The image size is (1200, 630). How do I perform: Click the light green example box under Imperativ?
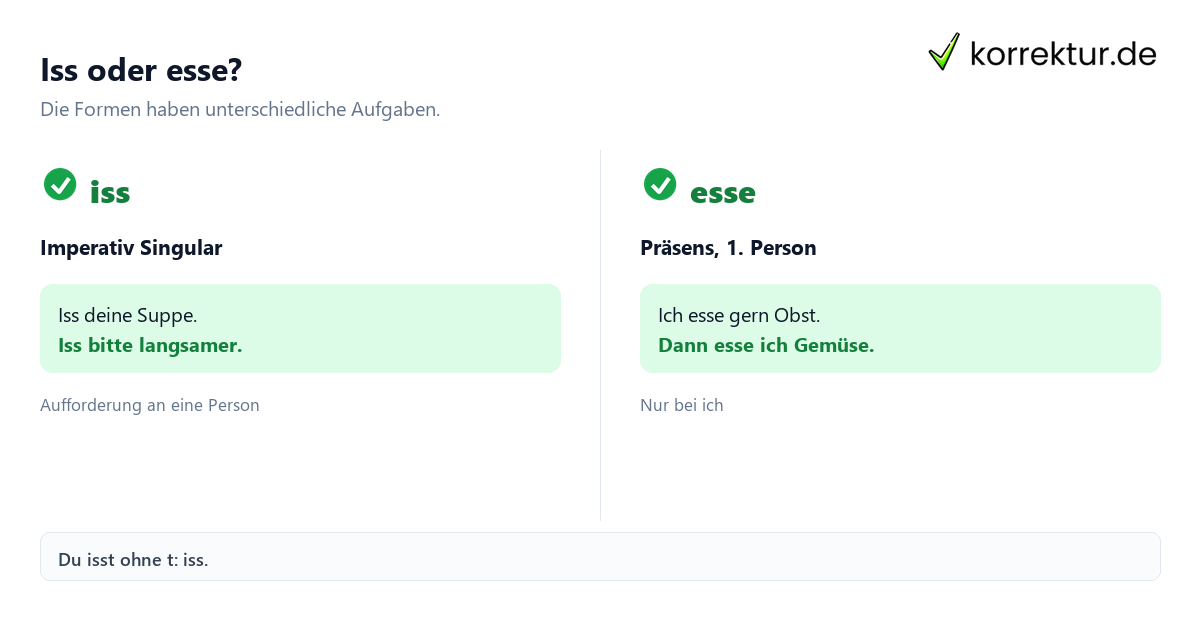click(x=300, y=328)
